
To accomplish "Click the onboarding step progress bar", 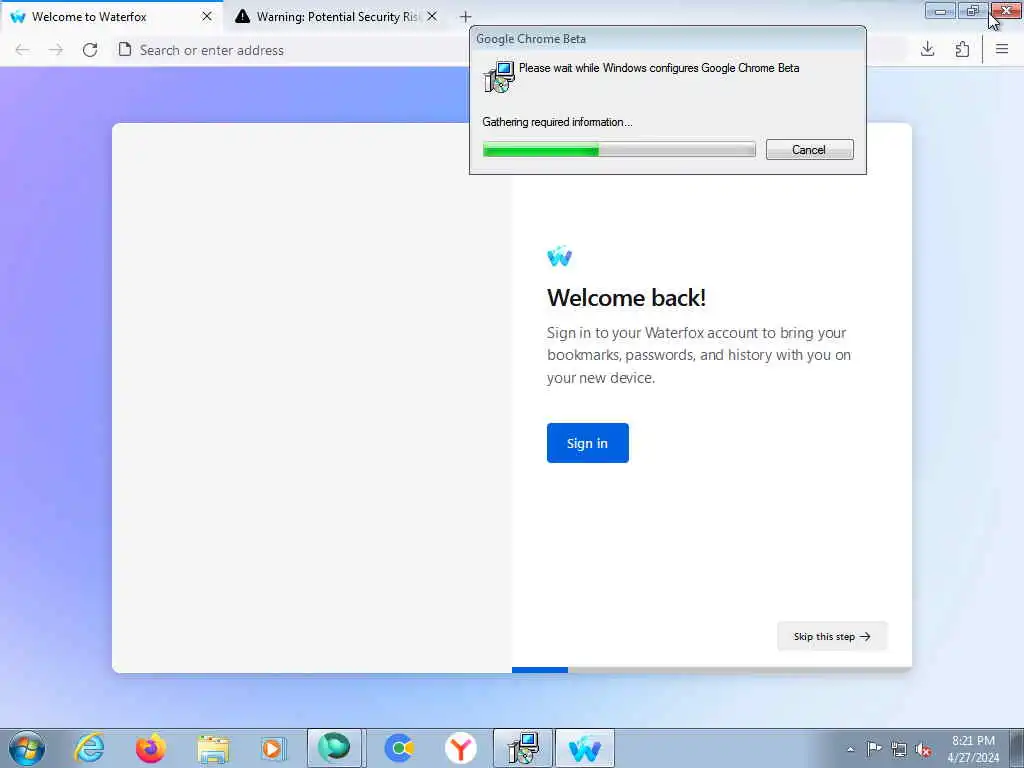I will point(712,669).
